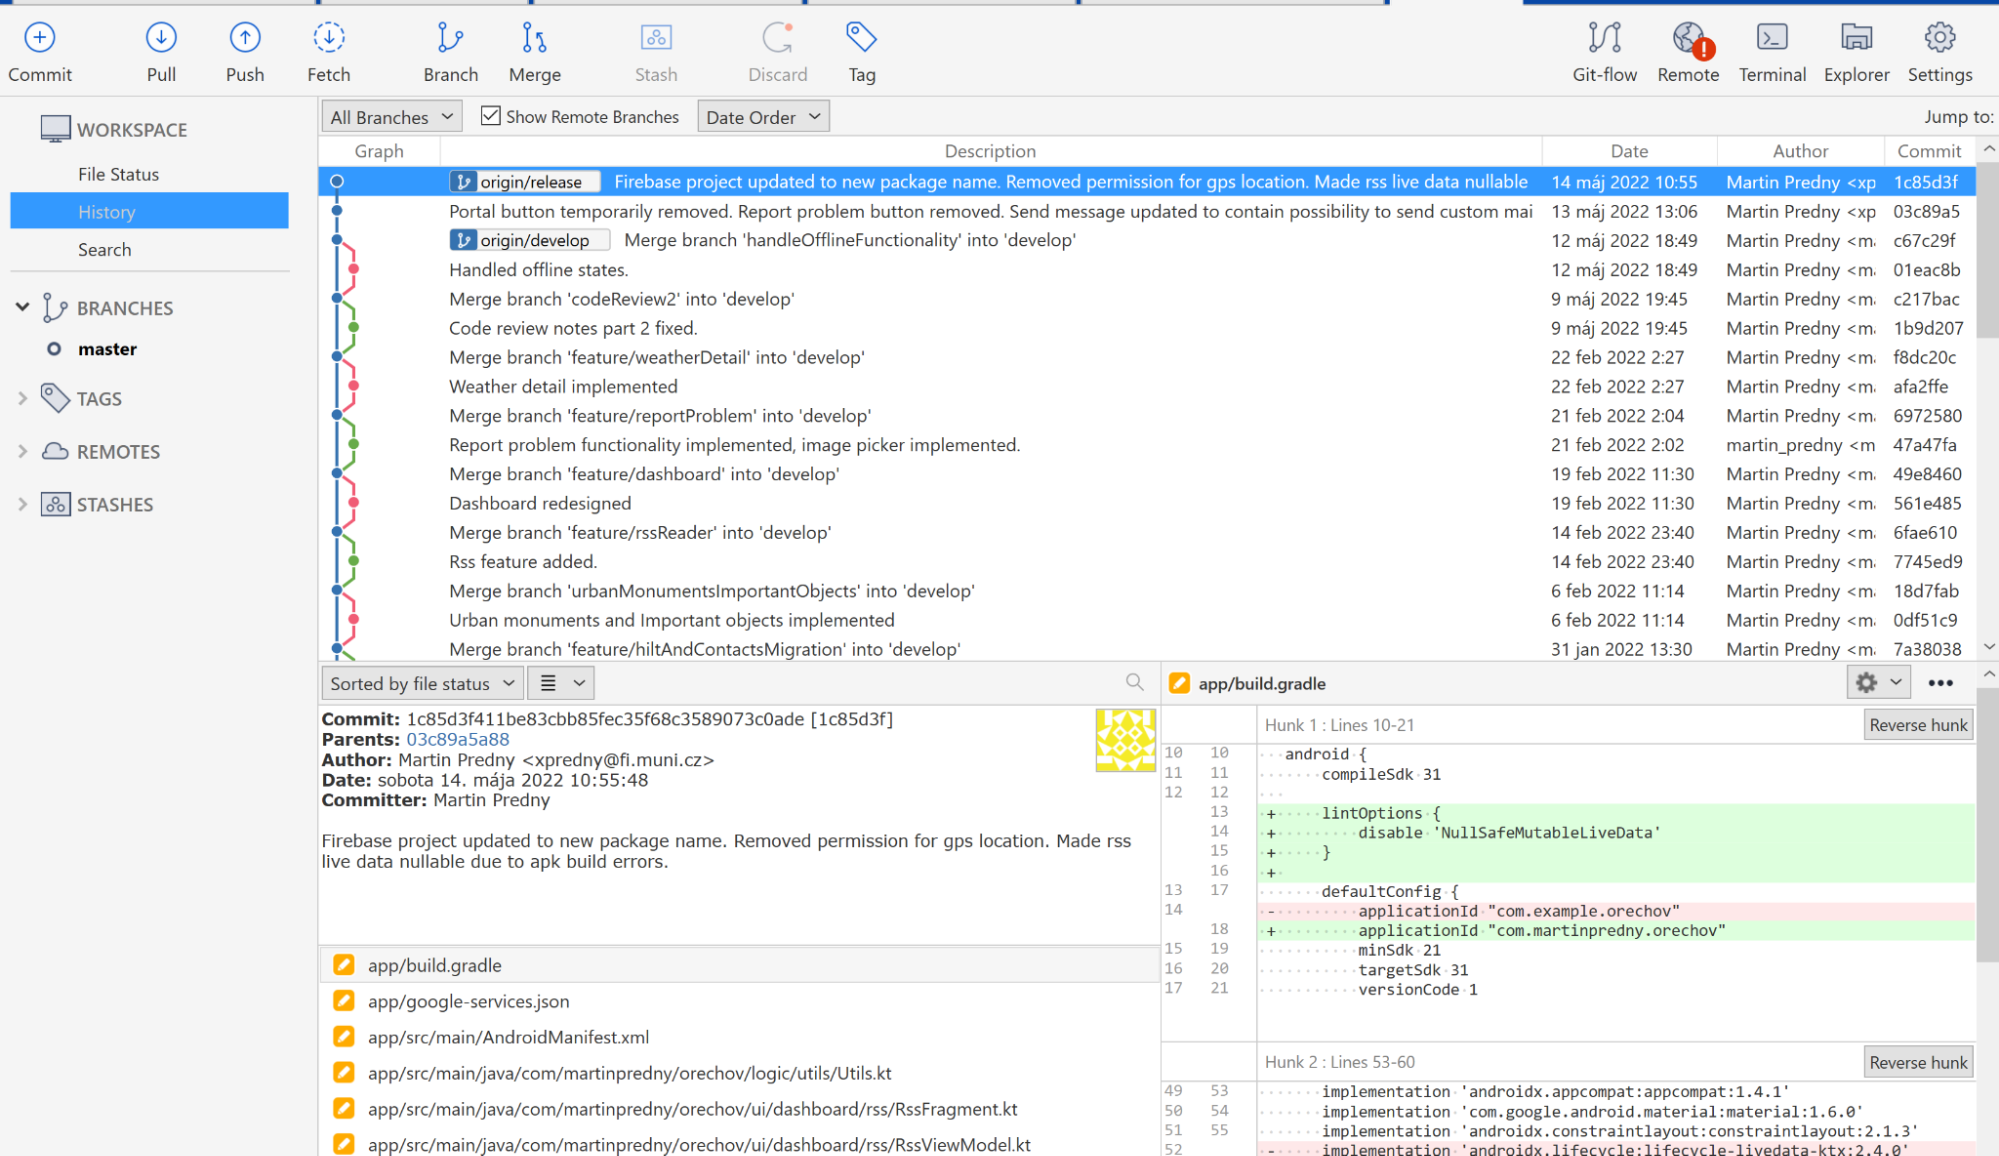Select the RssViewModel.kt file entry
1999x1156 pixels.
[739, 1144]
